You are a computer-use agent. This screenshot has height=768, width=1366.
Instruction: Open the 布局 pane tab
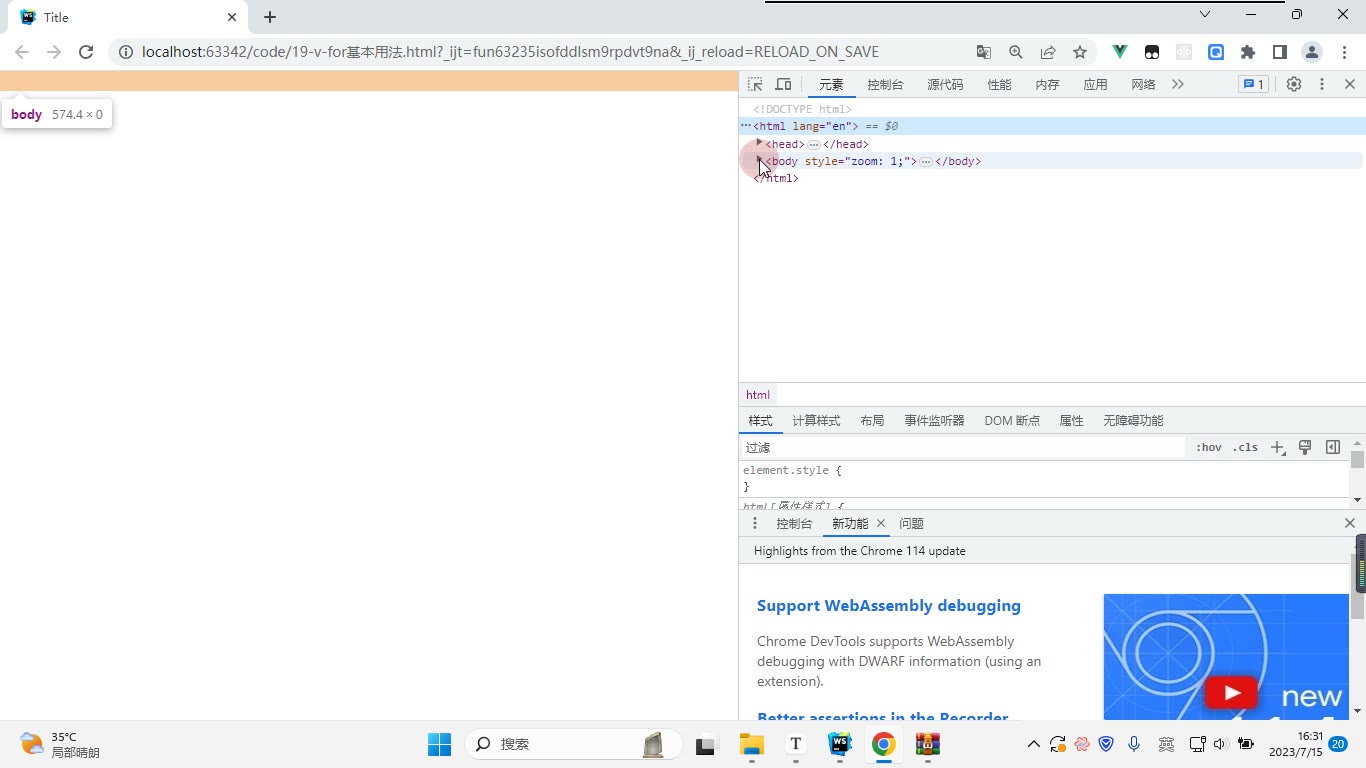pos(872,421)
